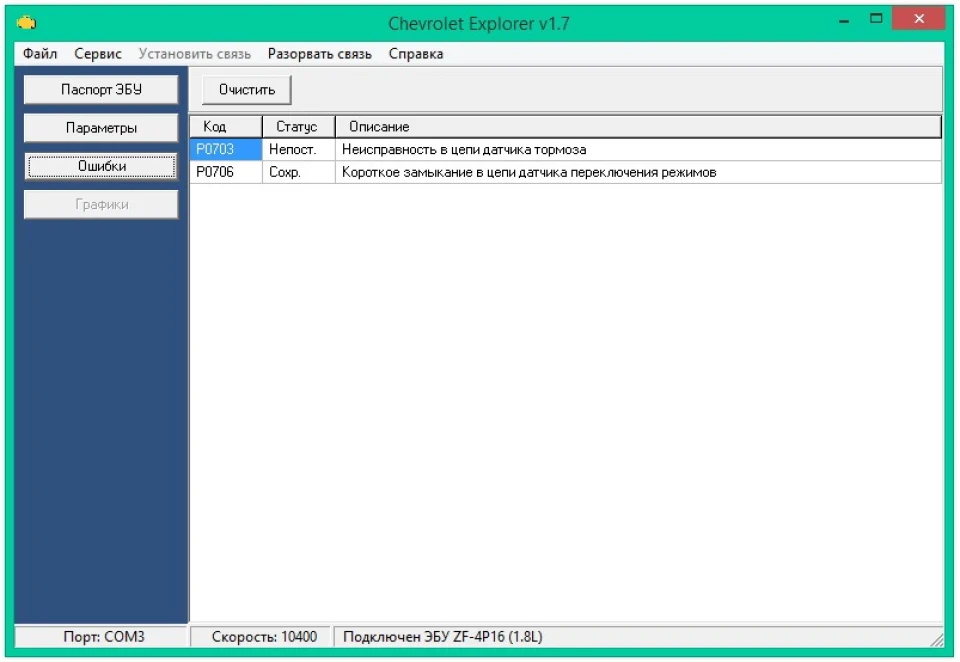
Task: Select error code P0706 cell
Action: [226, 172]
